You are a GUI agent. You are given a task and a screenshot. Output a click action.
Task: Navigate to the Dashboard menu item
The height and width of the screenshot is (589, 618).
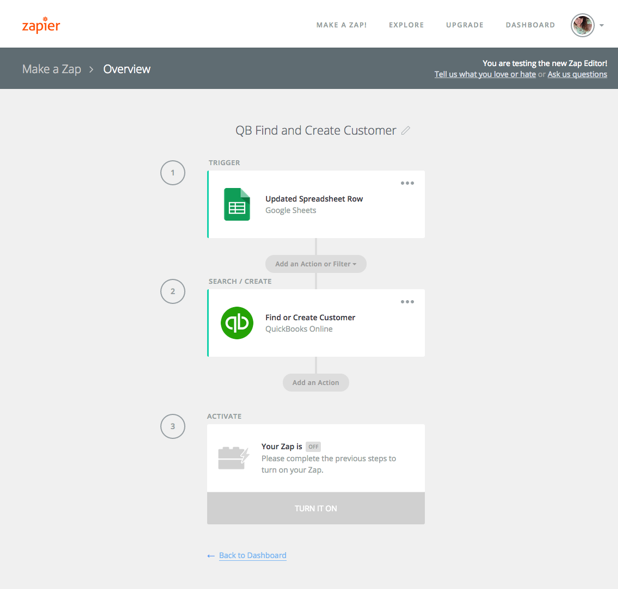[530, 25]
